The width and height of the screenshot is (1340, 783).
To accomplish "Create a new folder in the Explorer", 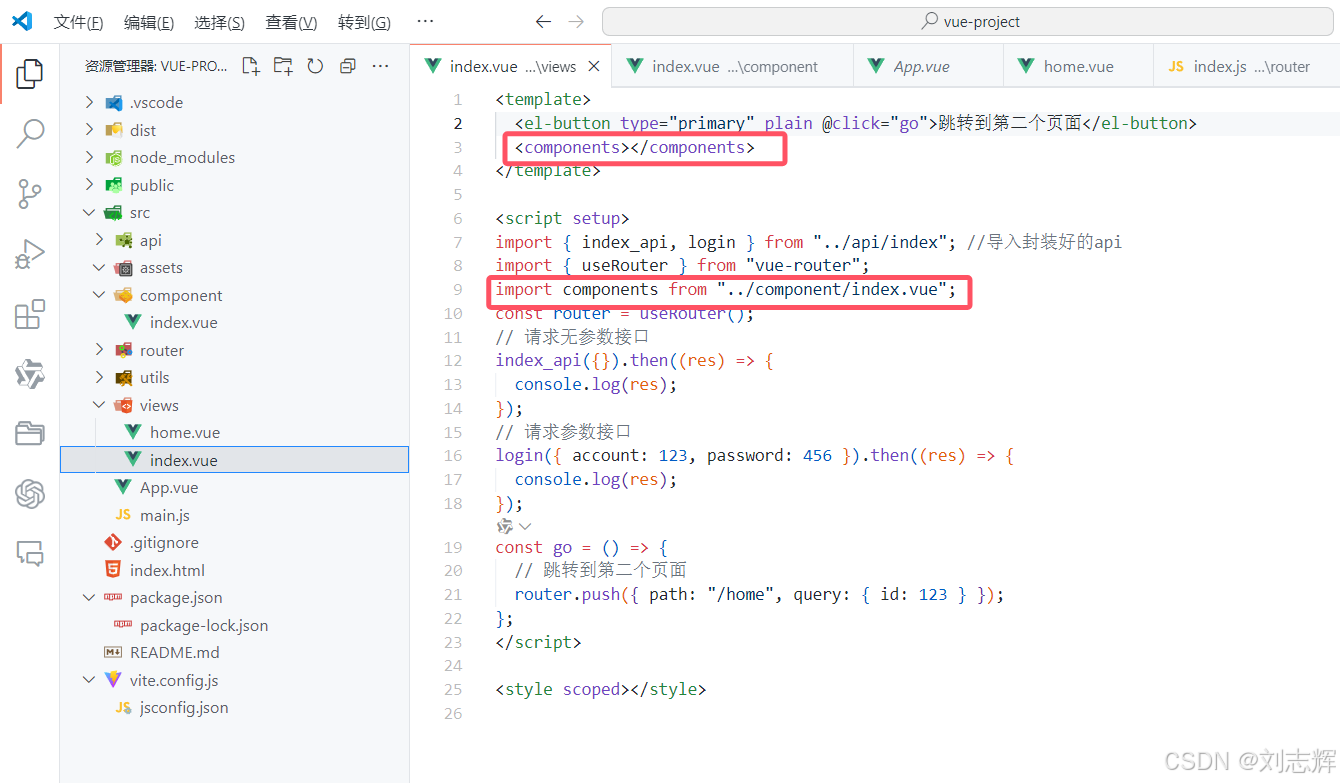I will (282, 63).
